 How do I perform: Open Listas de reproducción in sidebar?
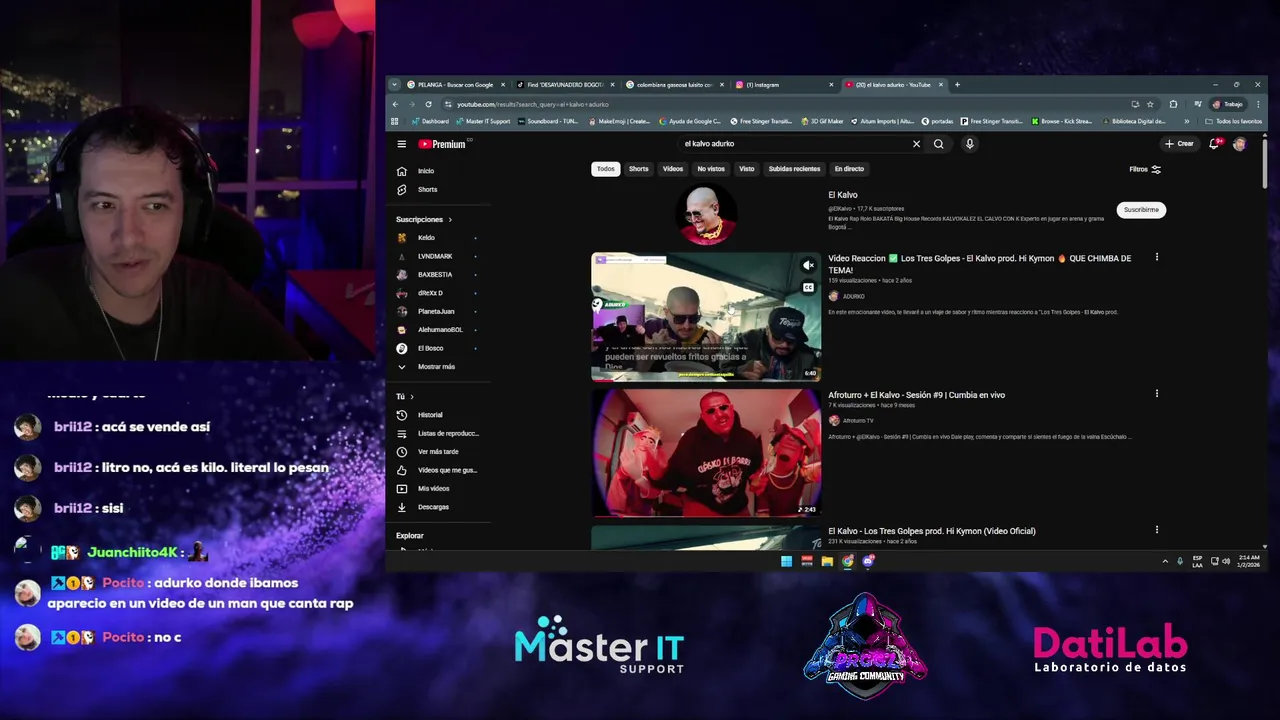pos(440,433)
